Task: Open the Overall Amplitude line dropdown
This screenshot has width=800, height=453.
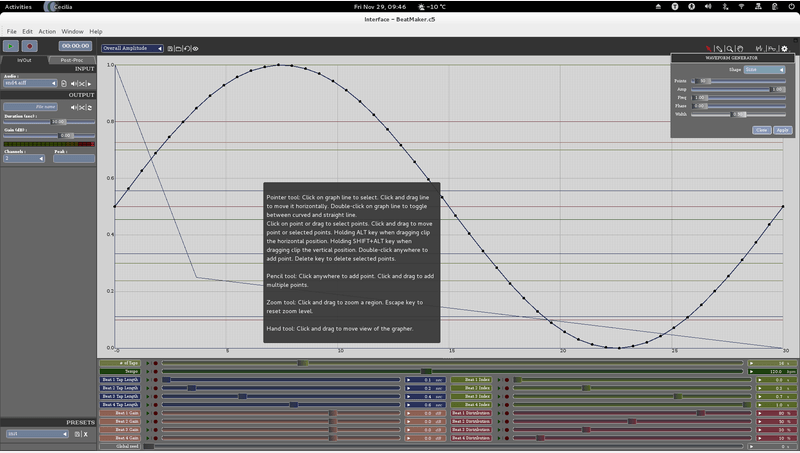Action: [132, 48]
